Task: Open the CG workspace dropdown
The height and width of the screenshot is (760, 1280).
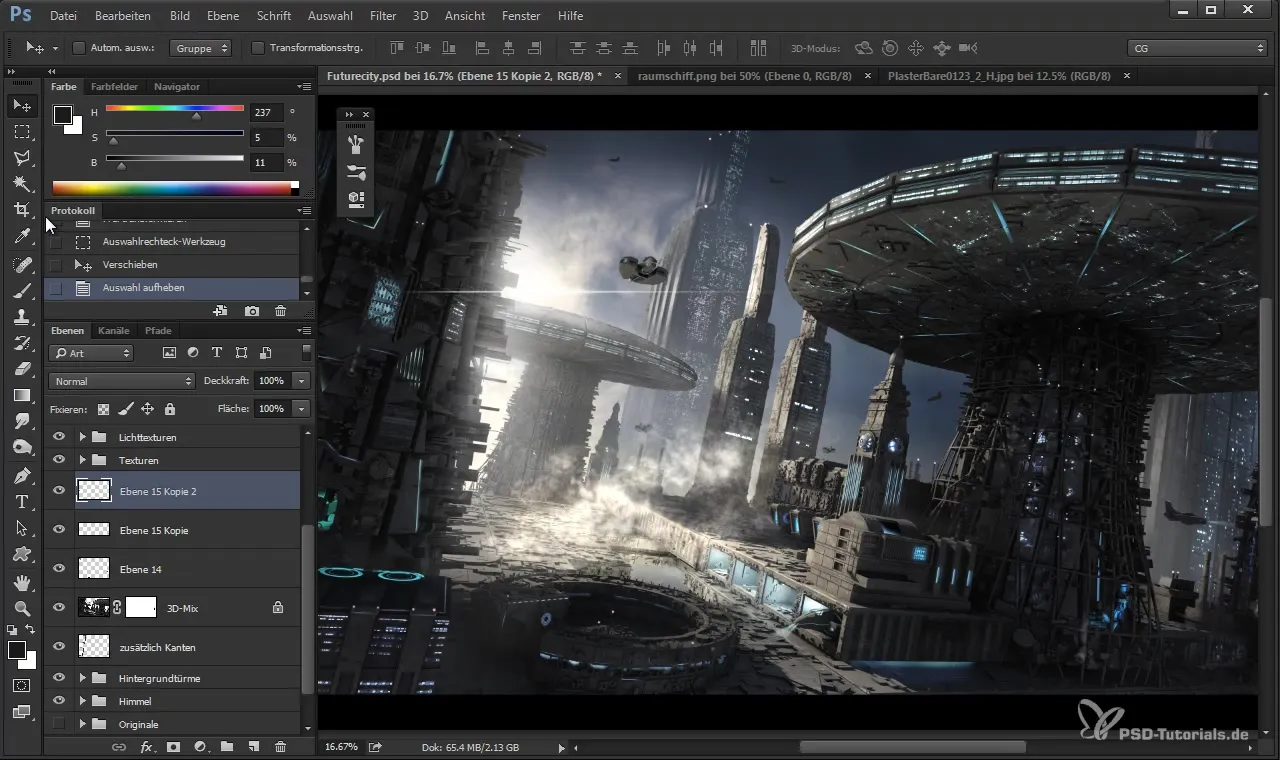Action: pyautogui.click(x=1196, y=48)
